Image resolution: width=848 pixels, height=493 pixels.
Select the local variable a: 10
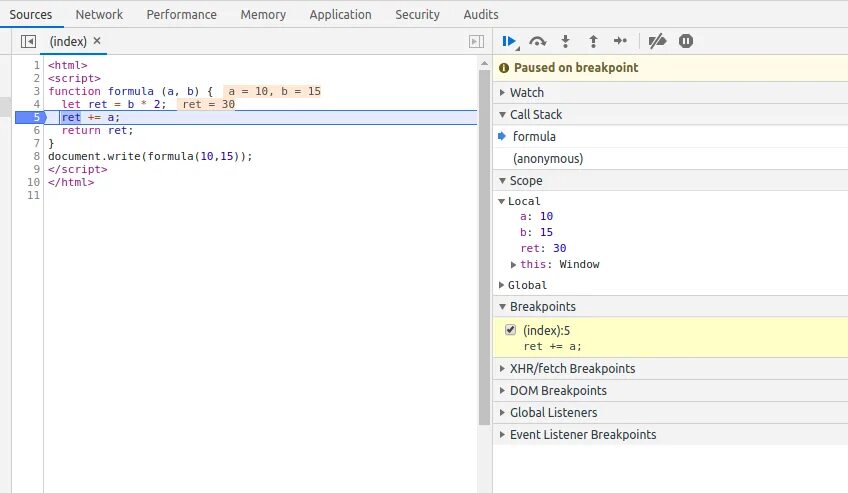[x=536, y=216]
